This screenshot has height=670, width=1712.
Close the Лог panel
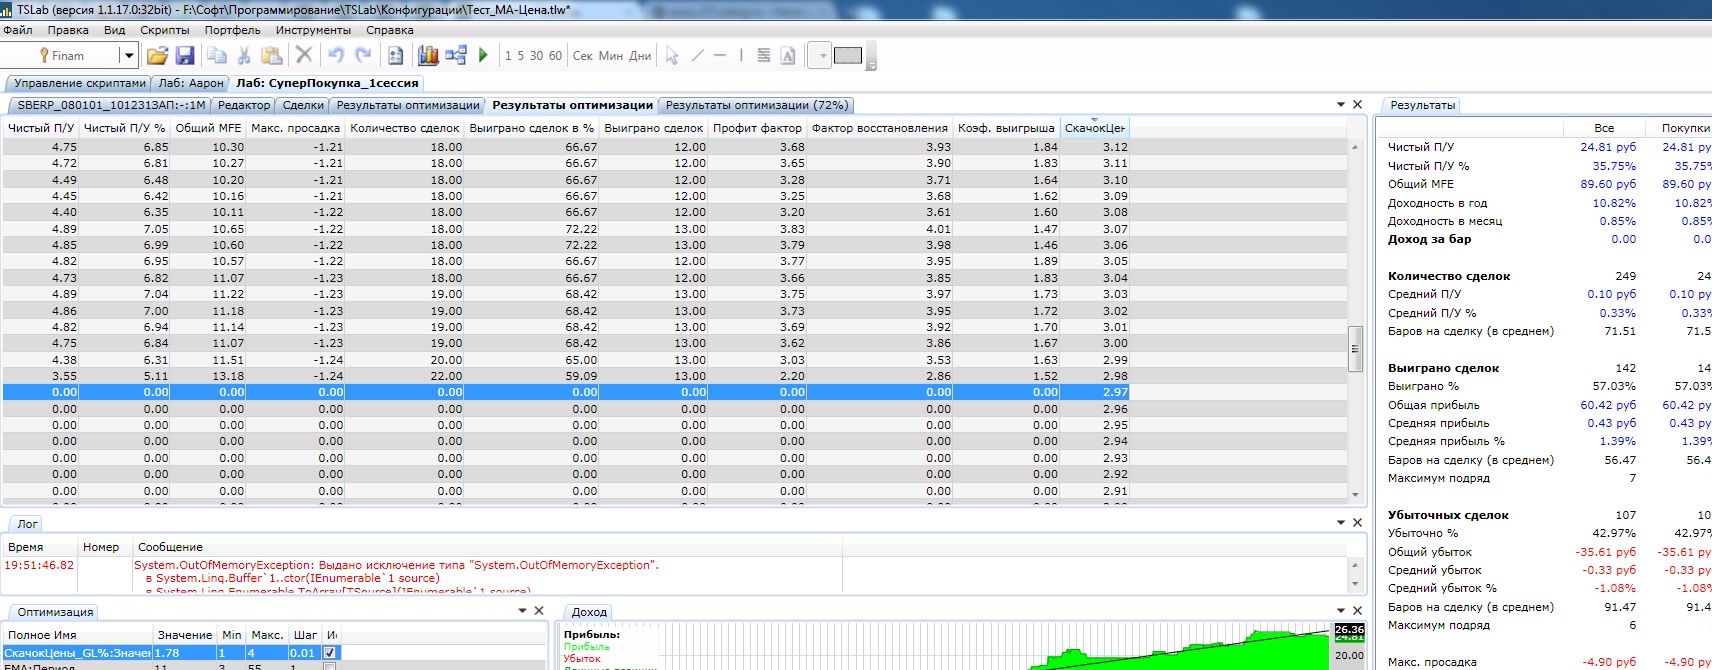click(1358, 523)
